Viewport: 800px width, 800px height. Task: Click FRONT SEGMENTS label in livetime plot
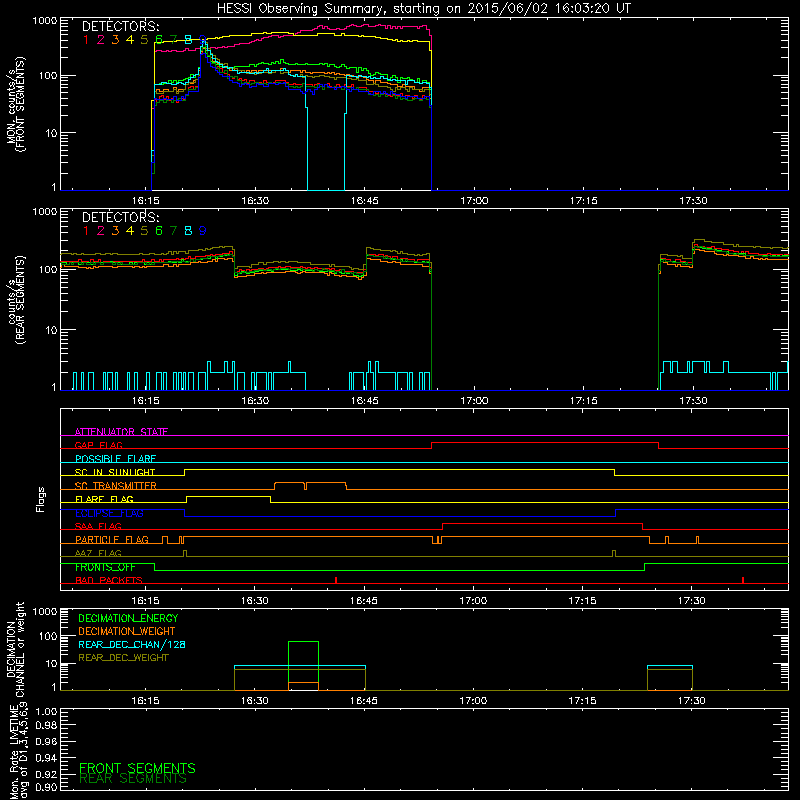click(137, 768)
